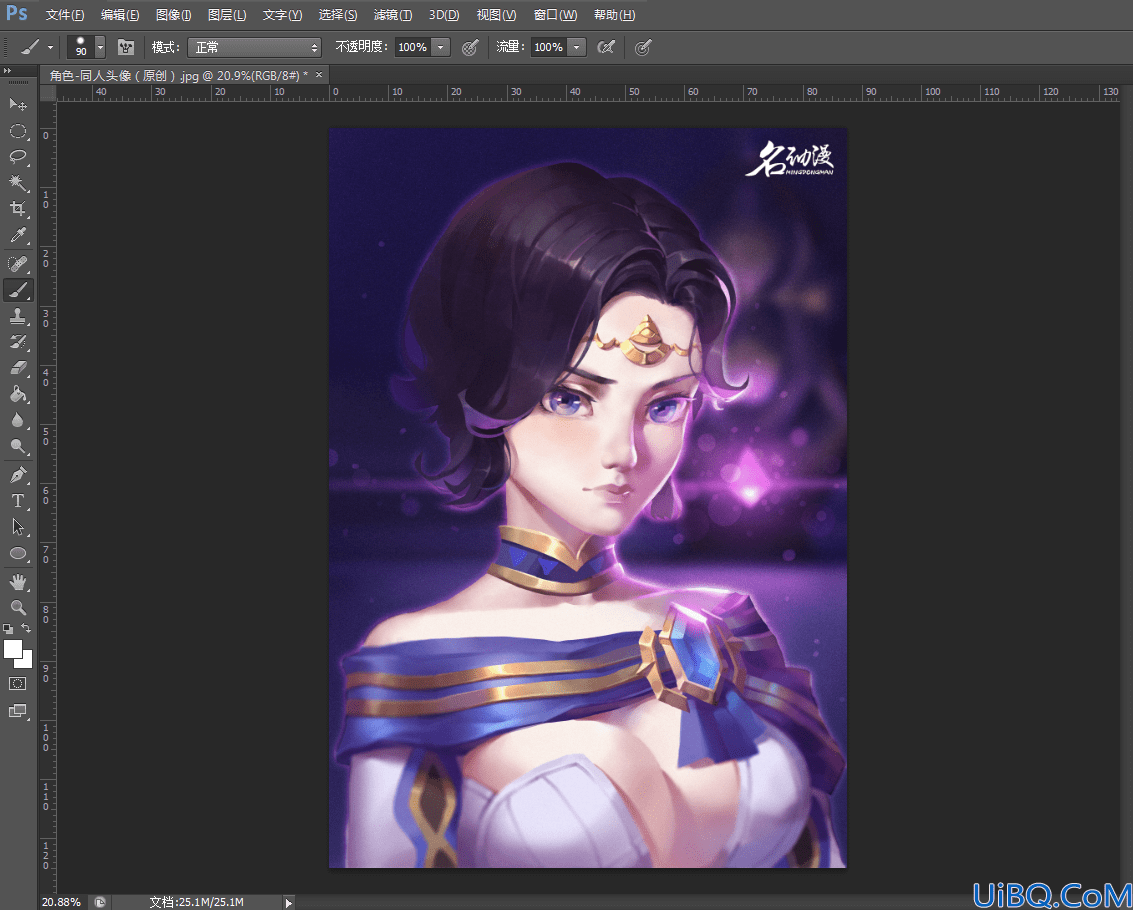
Task: Reset to default foreground and background colors
Action: point(8,629)
